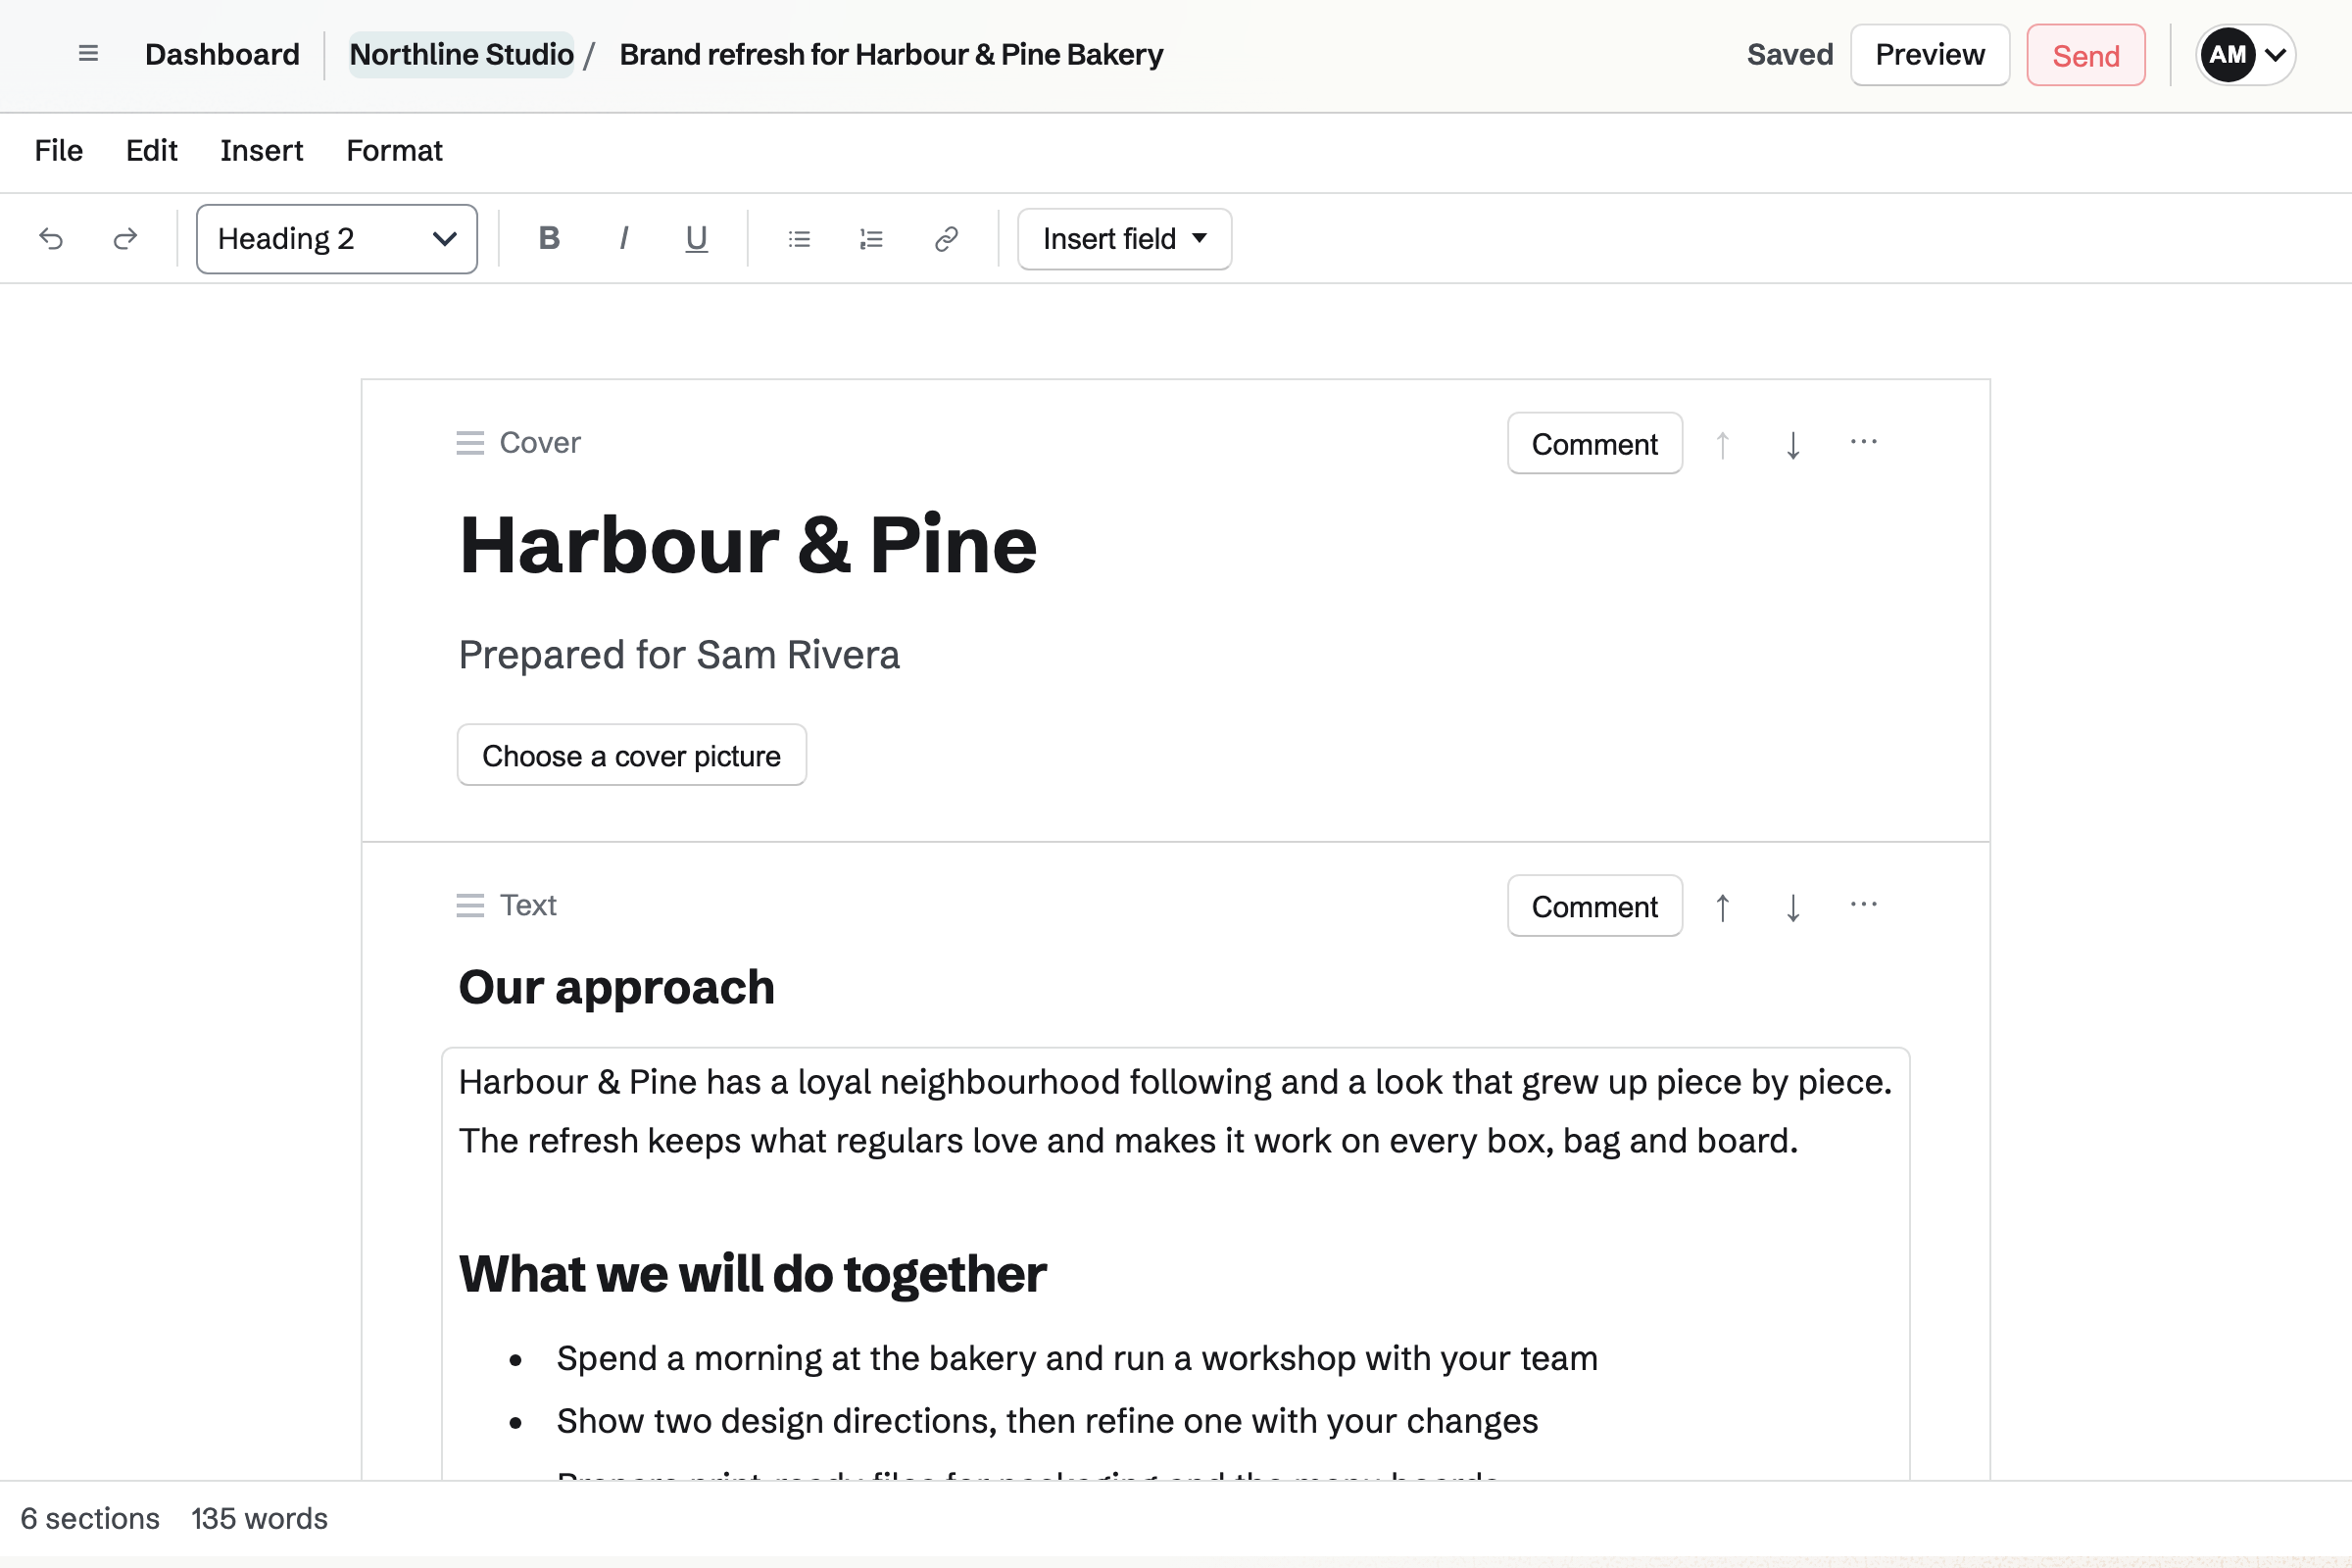Toggle underline formatting
This screenshot has height=1568, width=2352.
click(x=697, y=238)
